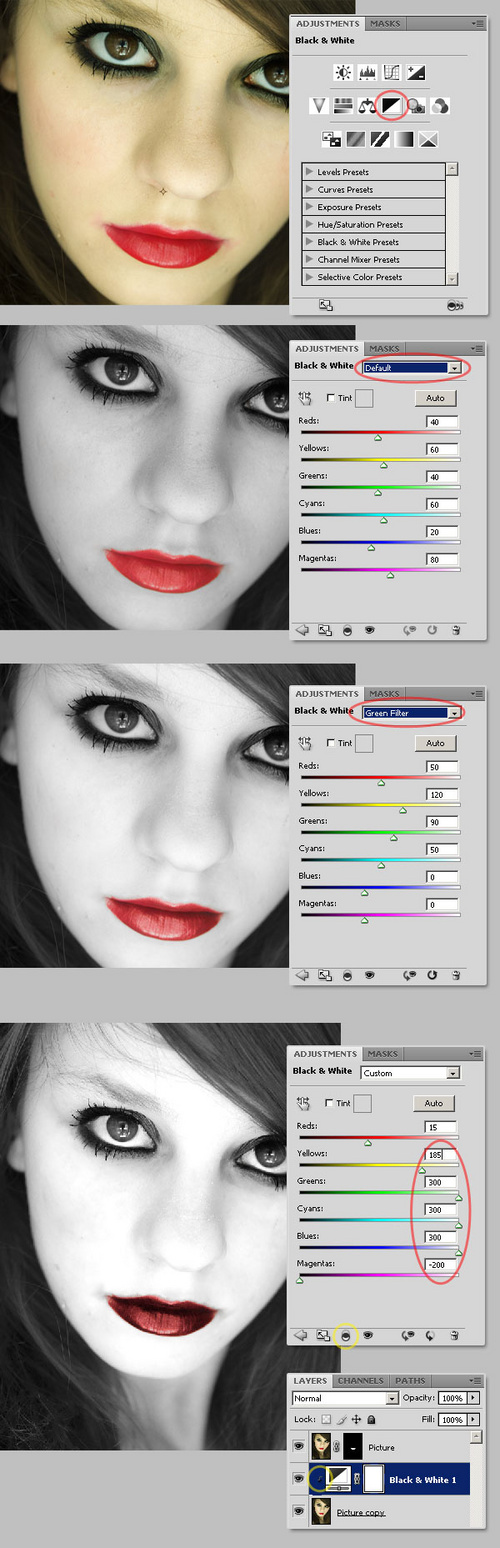
Task: Select the Color Balance scales icon
Action: [x=367, y=104]
